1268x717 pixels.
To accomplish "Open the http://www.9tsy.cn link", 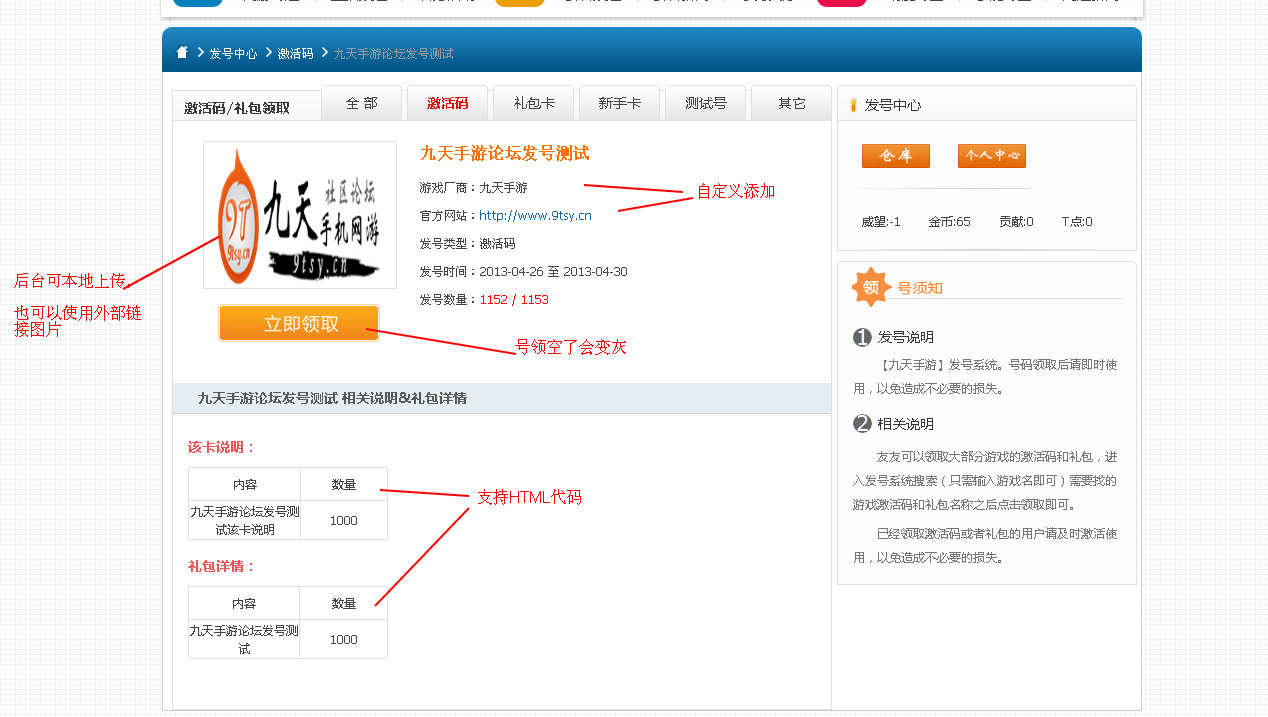I will [535, 215].
